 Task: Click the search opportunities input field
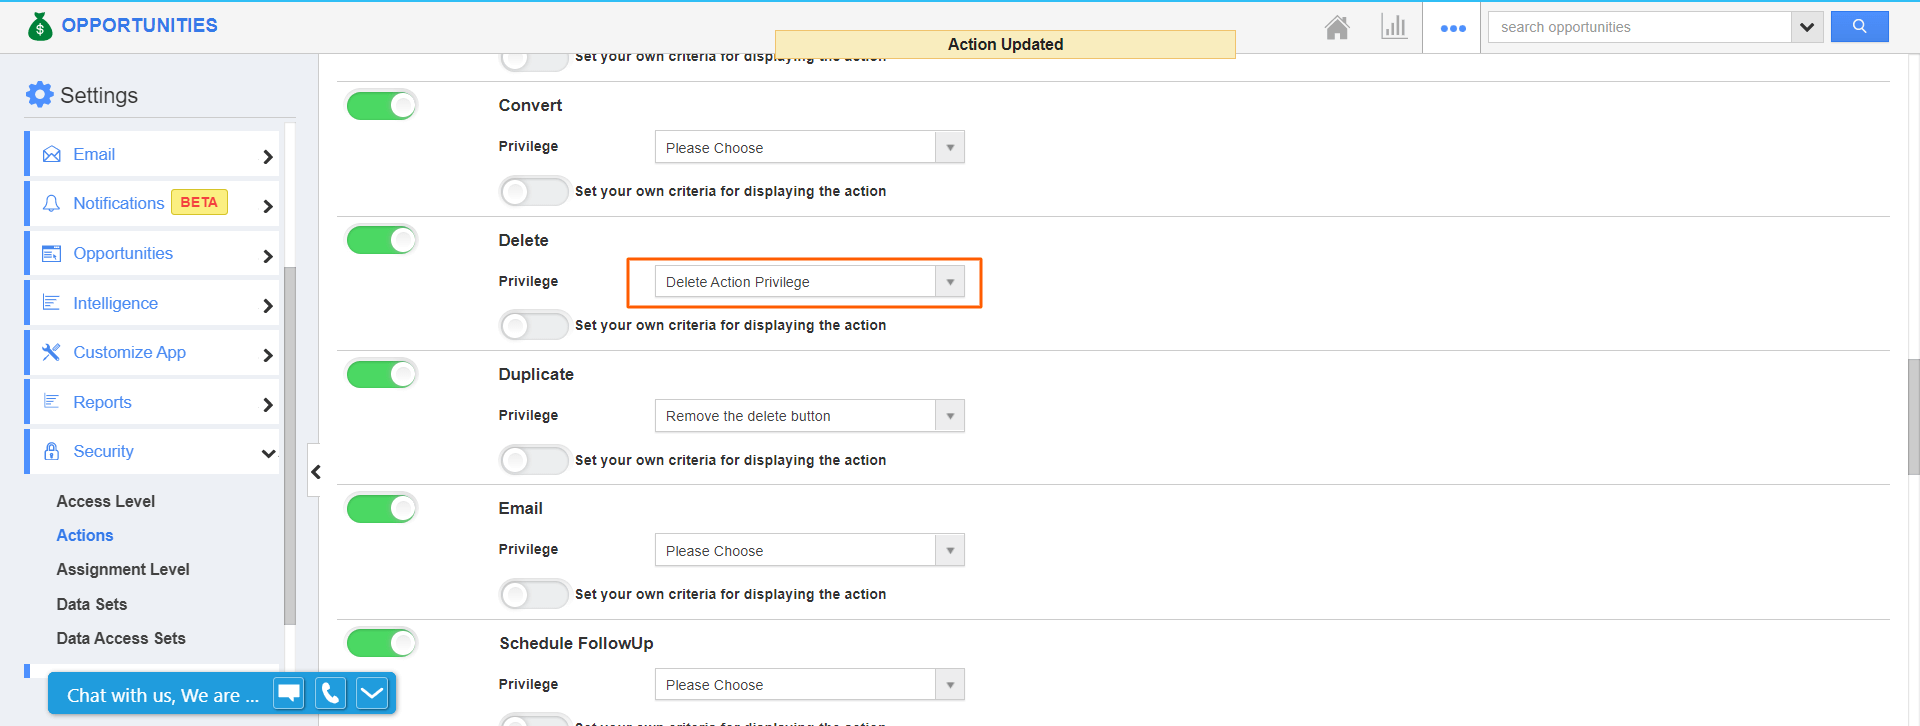click(1639, 27)
